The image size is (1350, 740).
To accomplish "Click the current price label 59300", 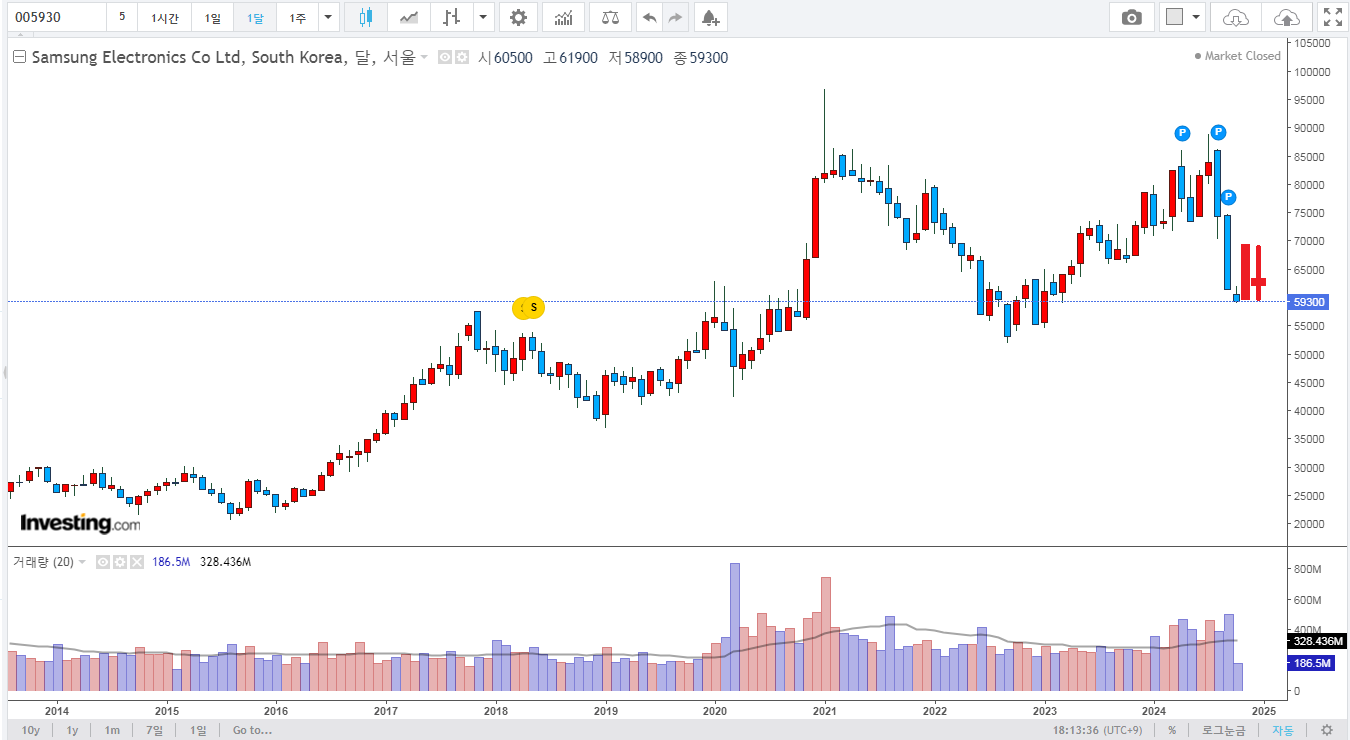I will tap(1309, 301).
